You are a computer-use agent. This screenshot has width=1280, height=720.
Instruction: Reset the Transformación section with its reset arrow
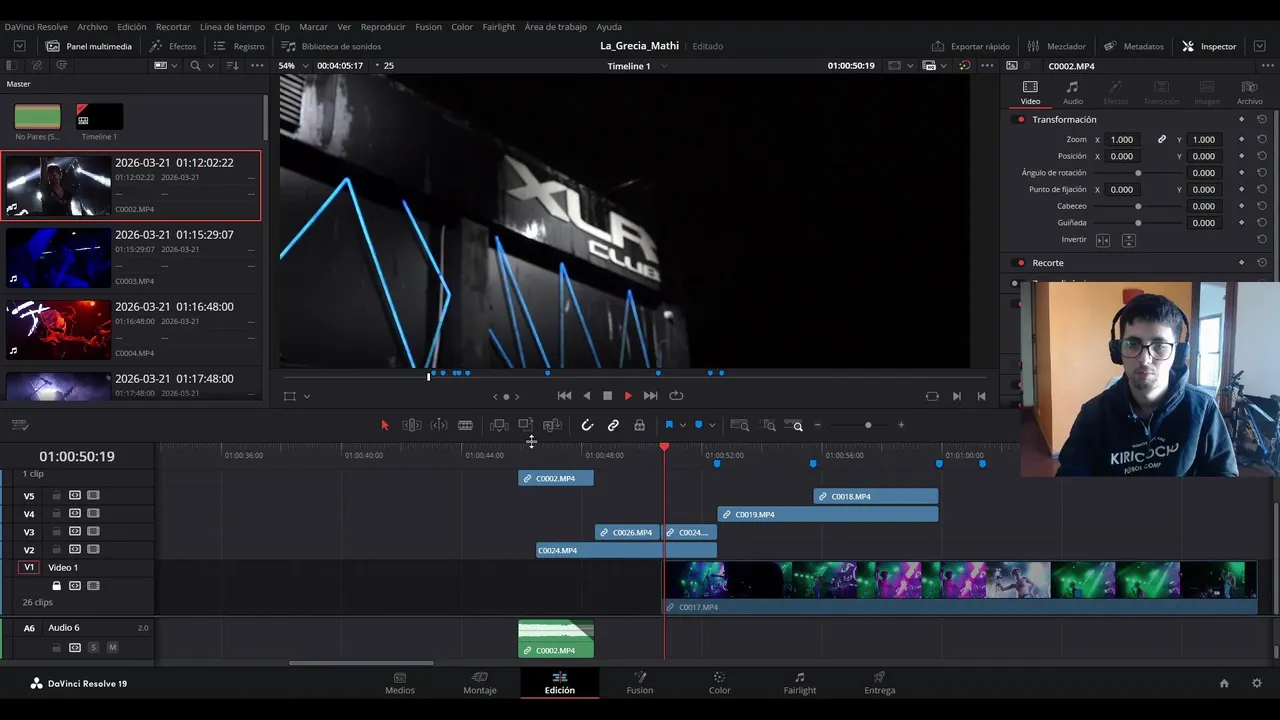click(1262, 120)
